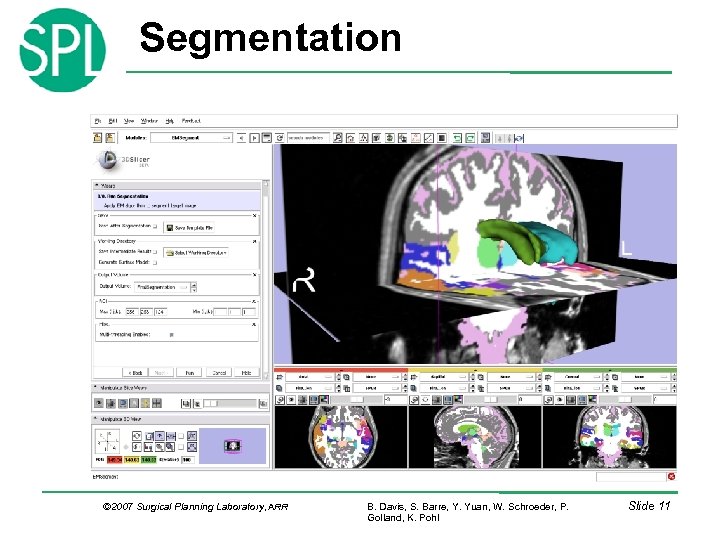This screenshot has width=720, height=540.
Task: Toggle Generate Surface Model checkbox
Action: 155,263
